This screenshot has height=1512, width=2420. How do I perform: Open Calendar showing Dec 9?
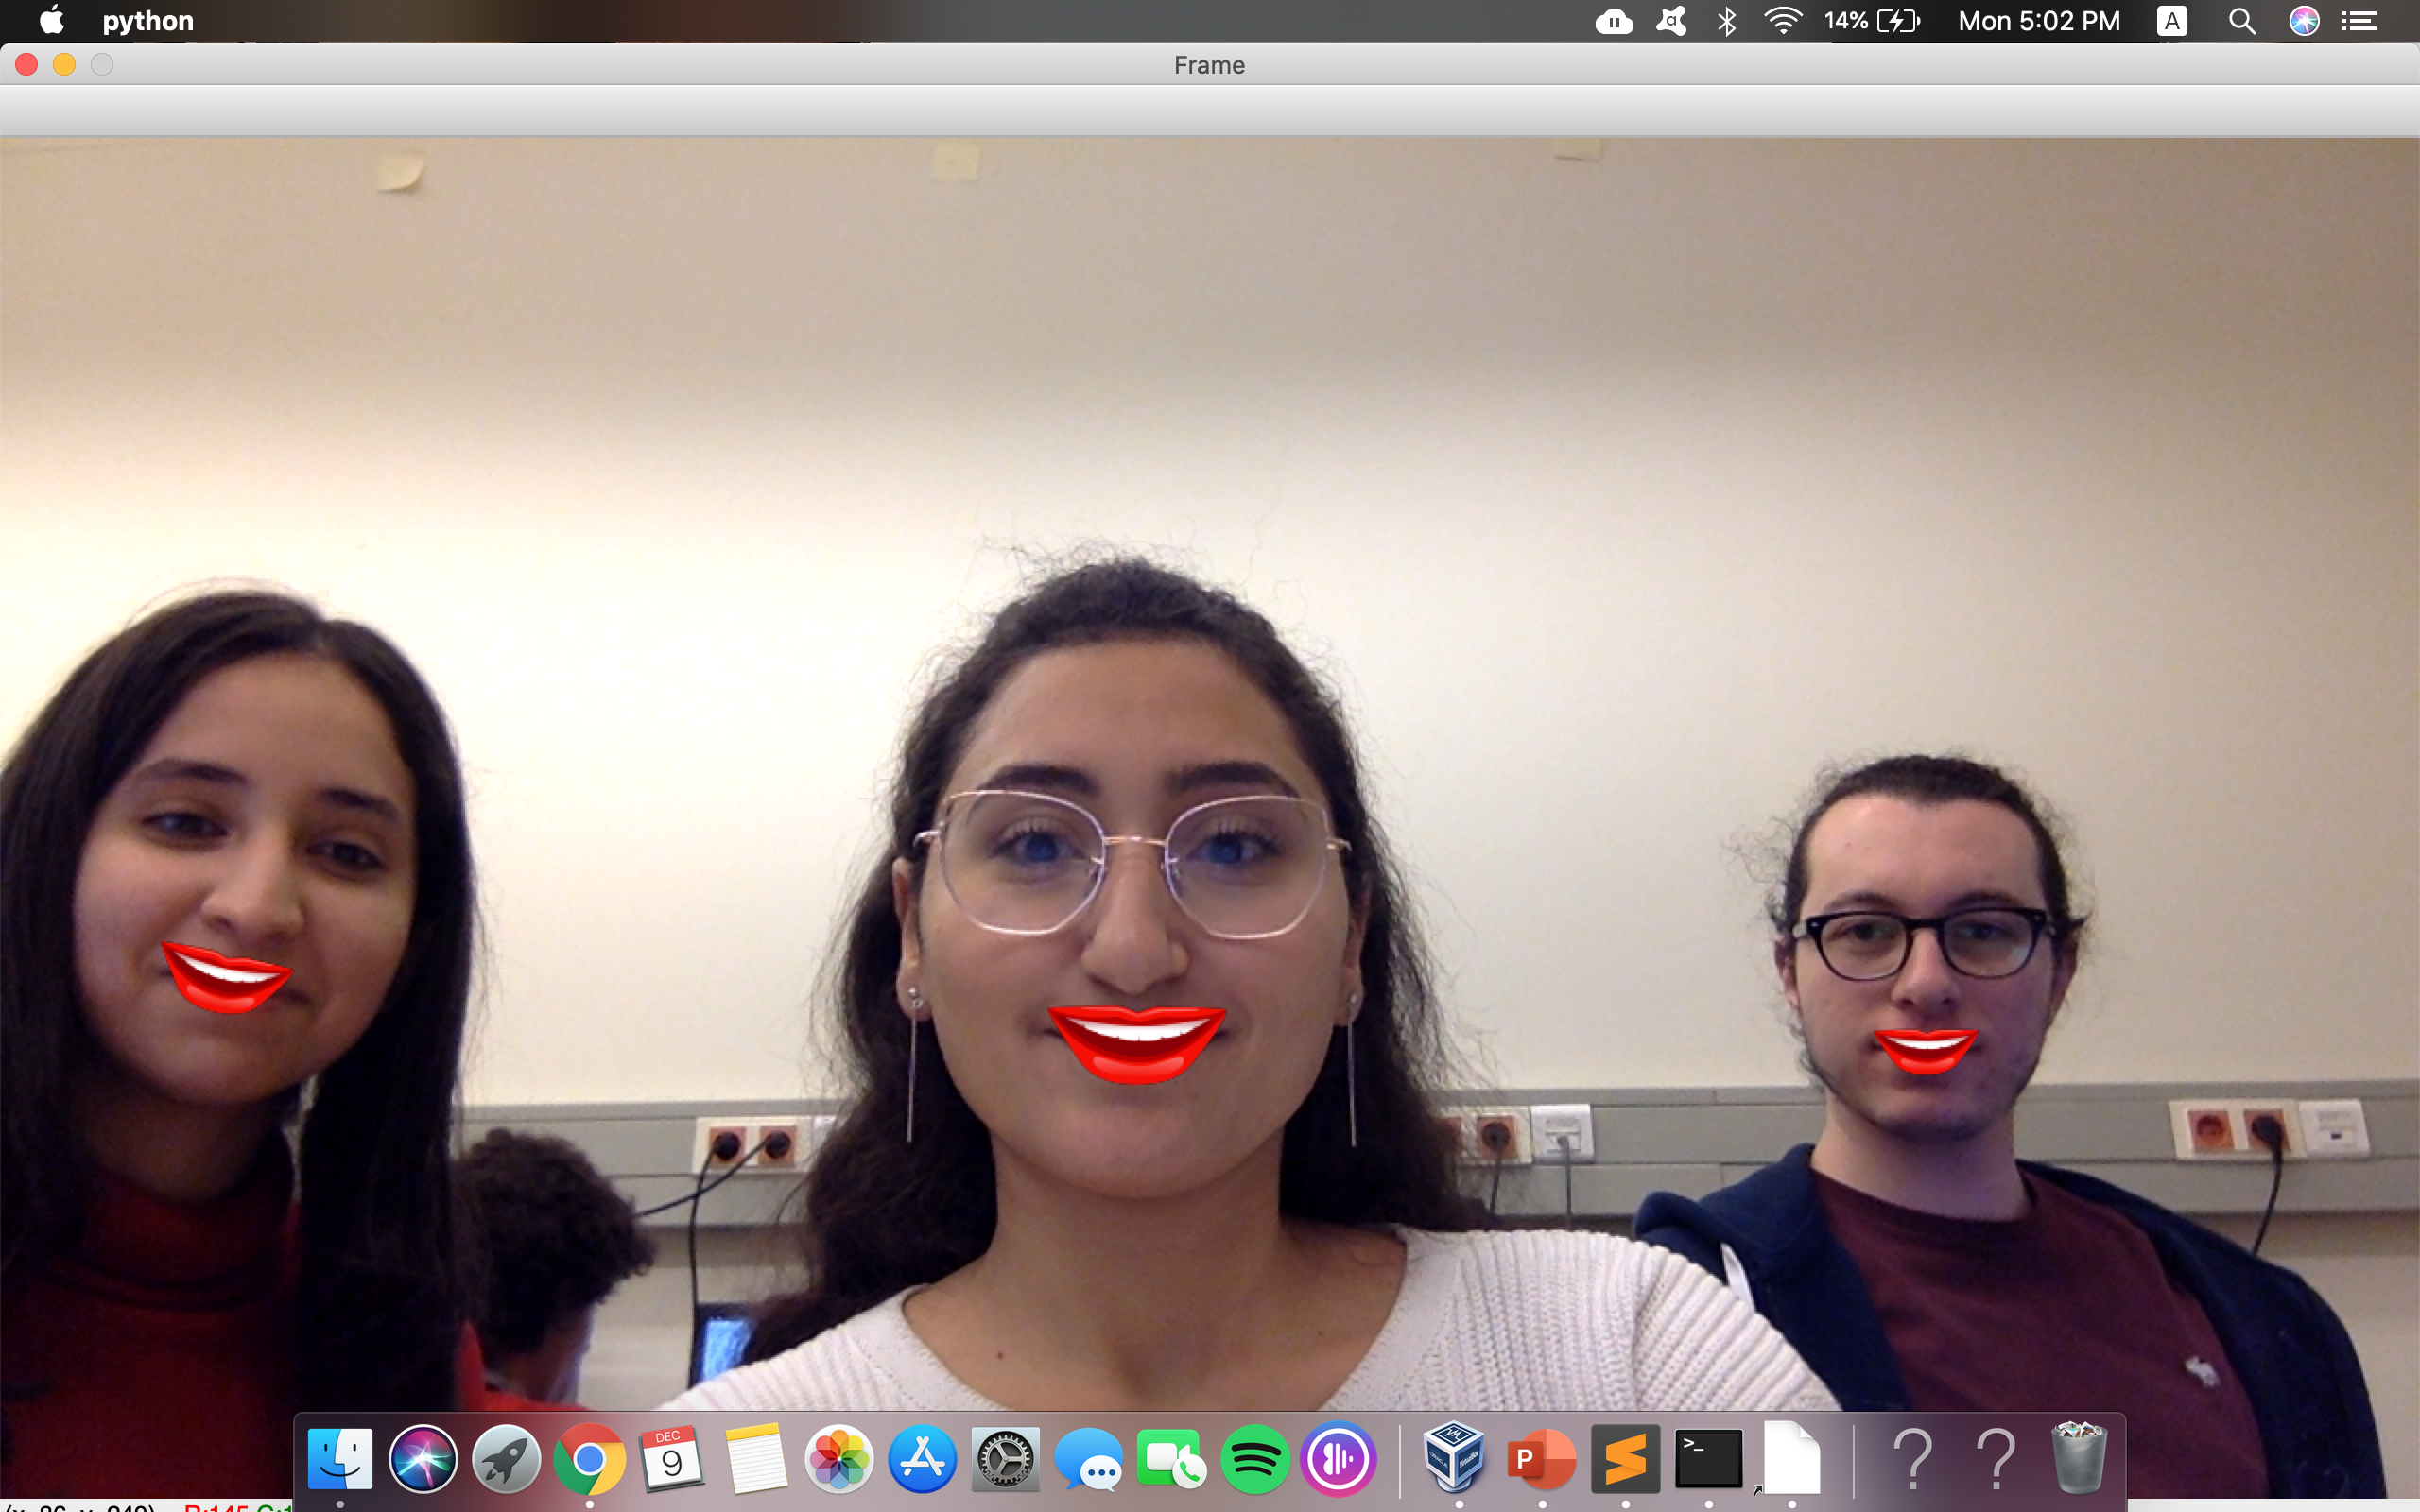coord(672,1460)
